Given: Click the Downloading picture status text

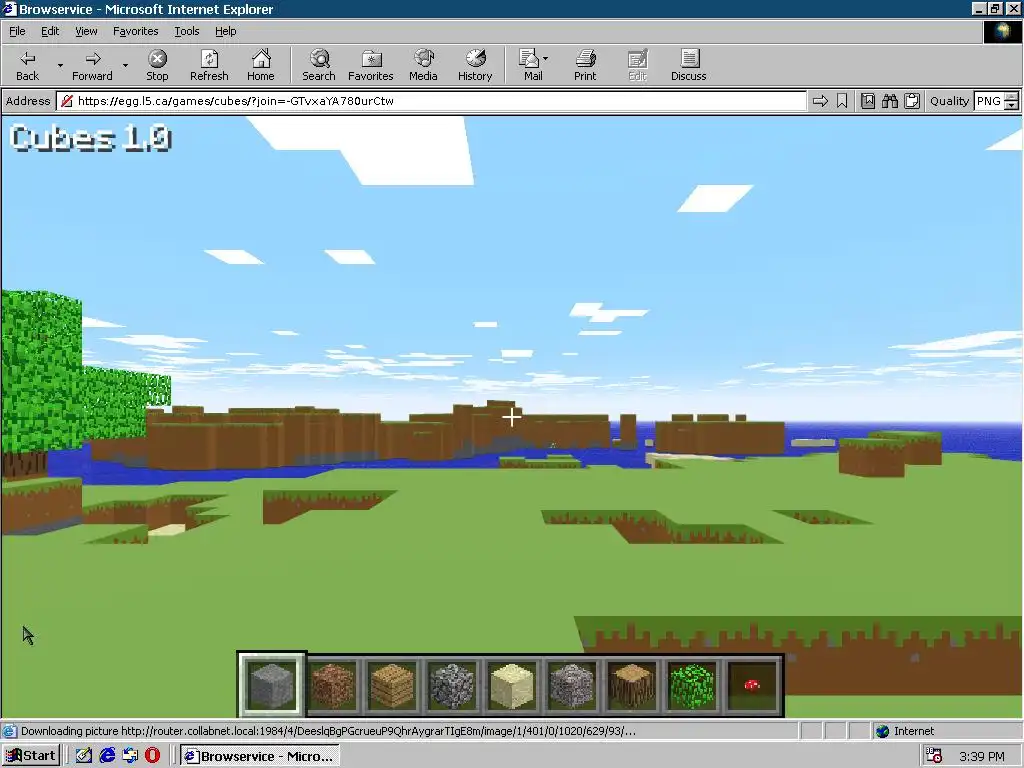Looking at the screenshot, I should [328, 731].
